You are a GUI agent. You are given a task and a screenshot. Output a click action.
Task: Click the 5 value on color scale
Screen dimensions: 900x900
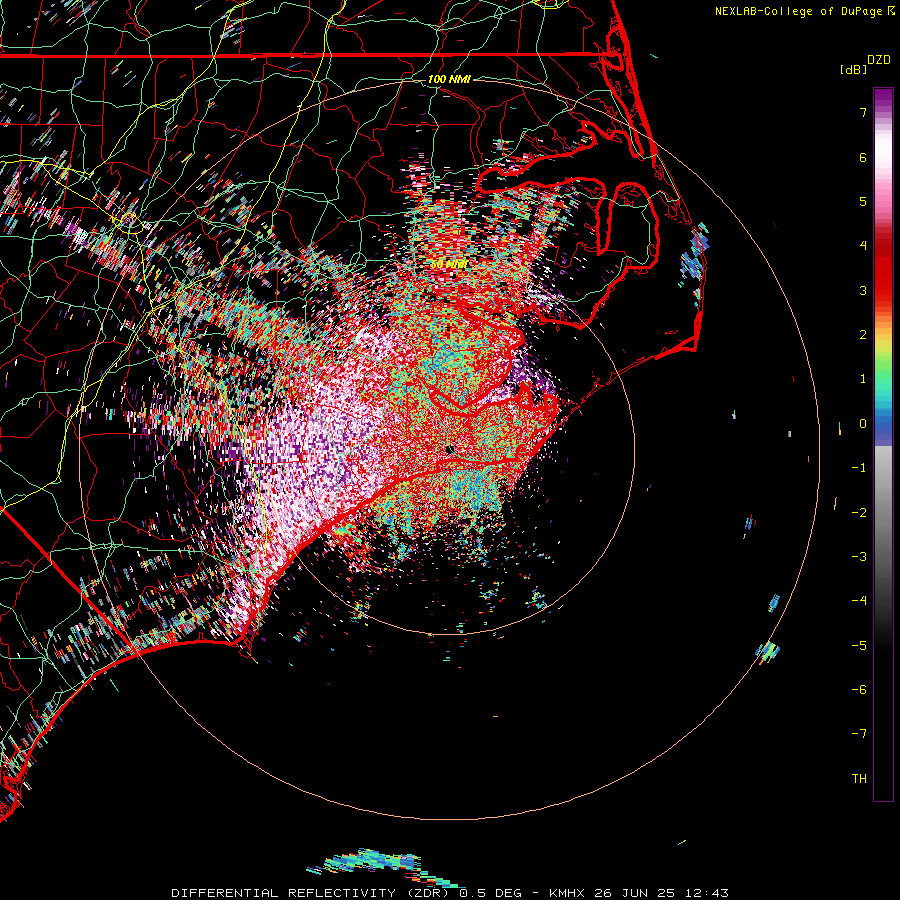(x=863, y=201)
